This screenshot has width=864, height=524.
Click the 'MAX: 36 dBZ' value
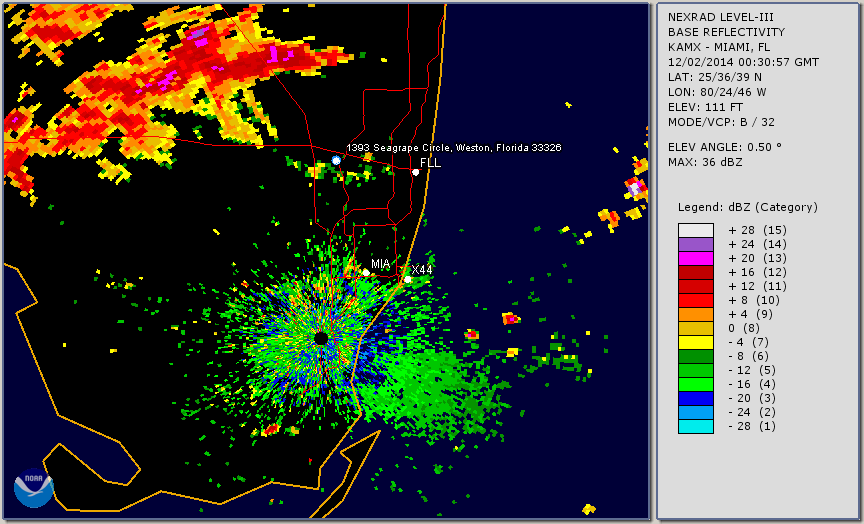tap(705, 162)
